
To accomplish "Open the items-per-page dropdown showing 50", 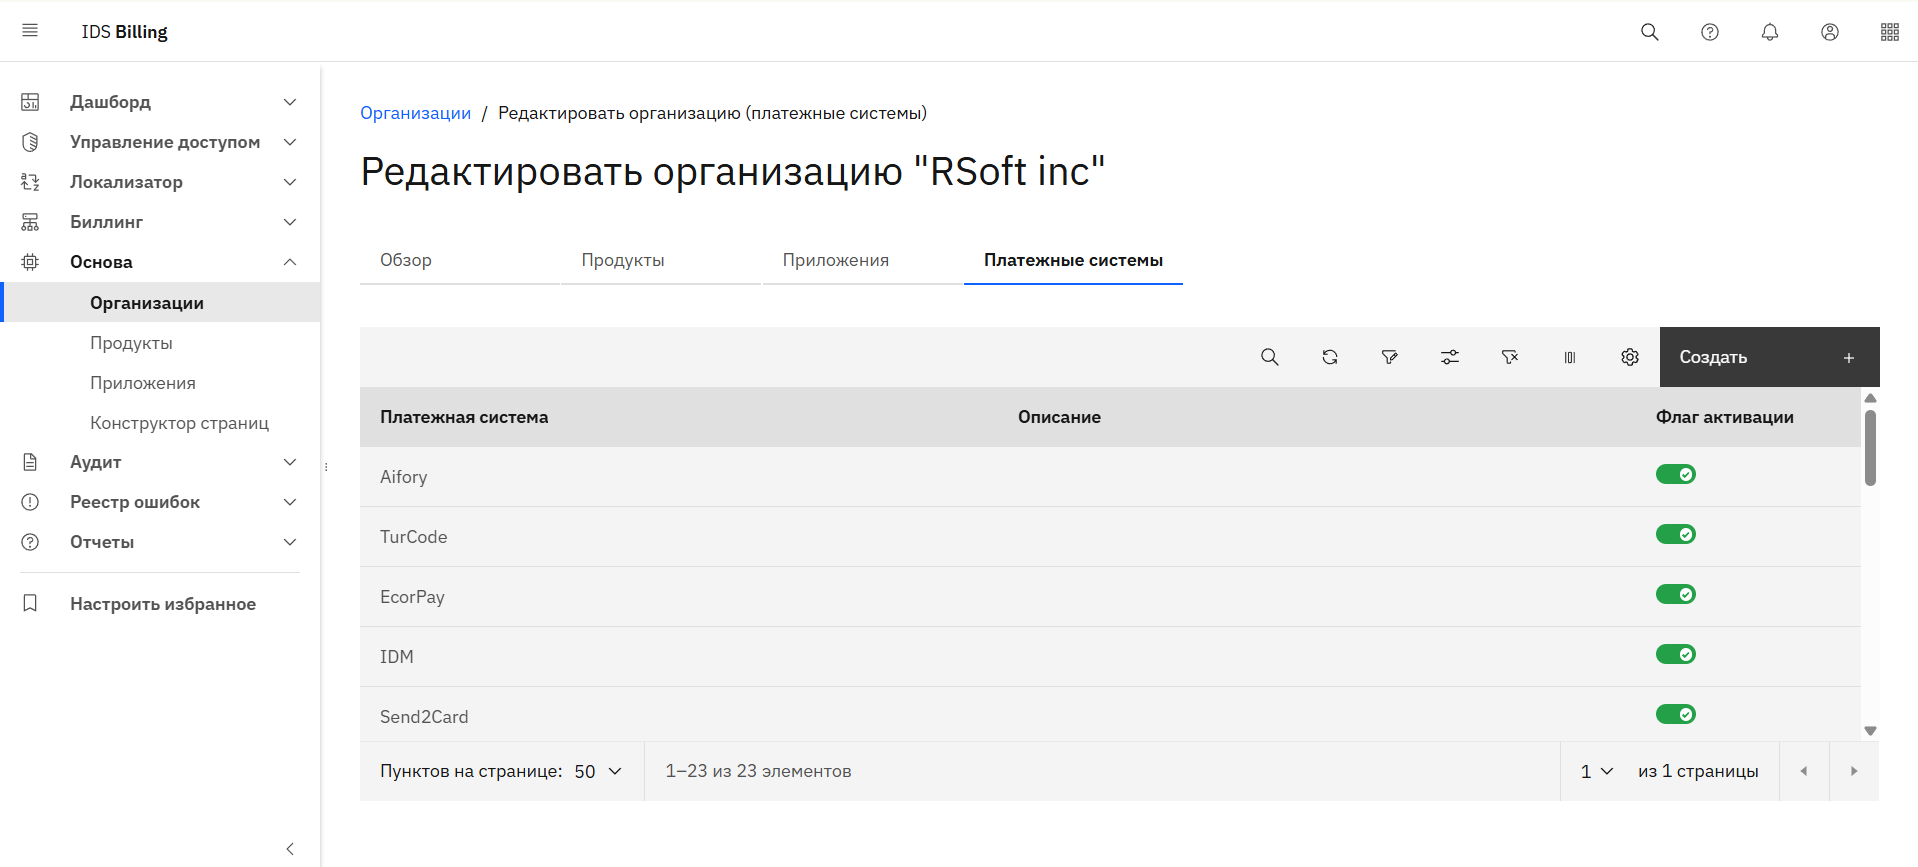I will tap(598, 771).
